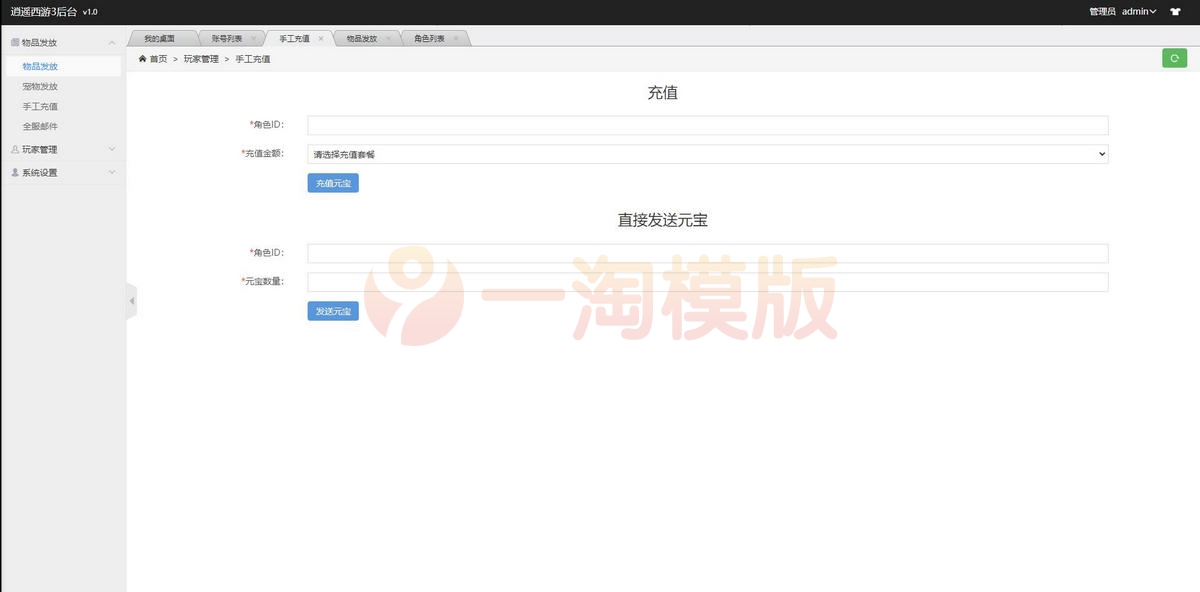Click the green refresh icon button

pos(1174,58)
